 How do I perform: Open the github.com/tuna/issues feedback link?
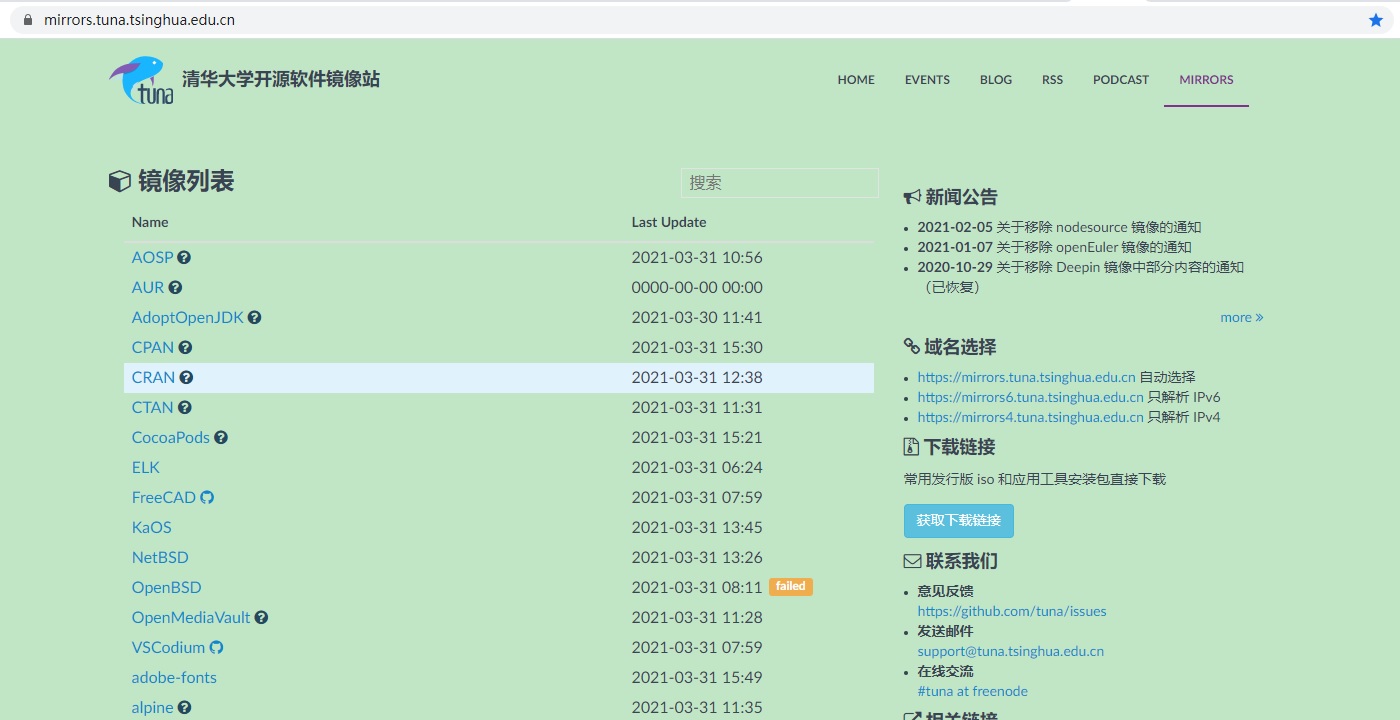[1012, 611]
